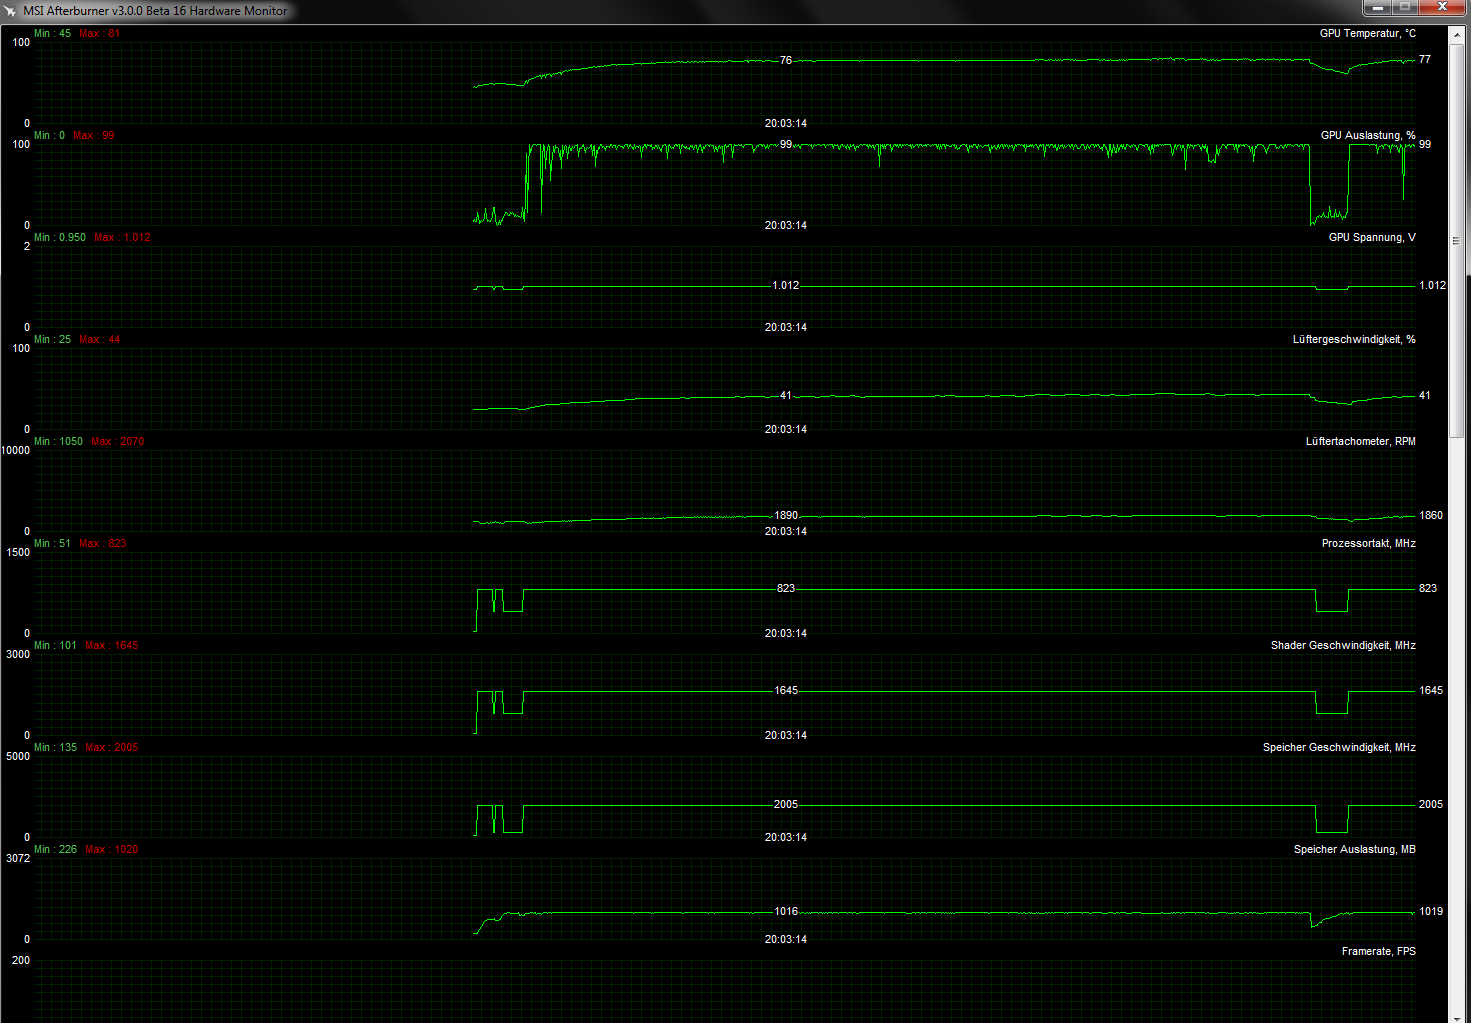The height and width of the screenshot is (1023, 1471).
Task: Click 'Max : 2070' on fan tachometer graph
Action: click(117, 441)
